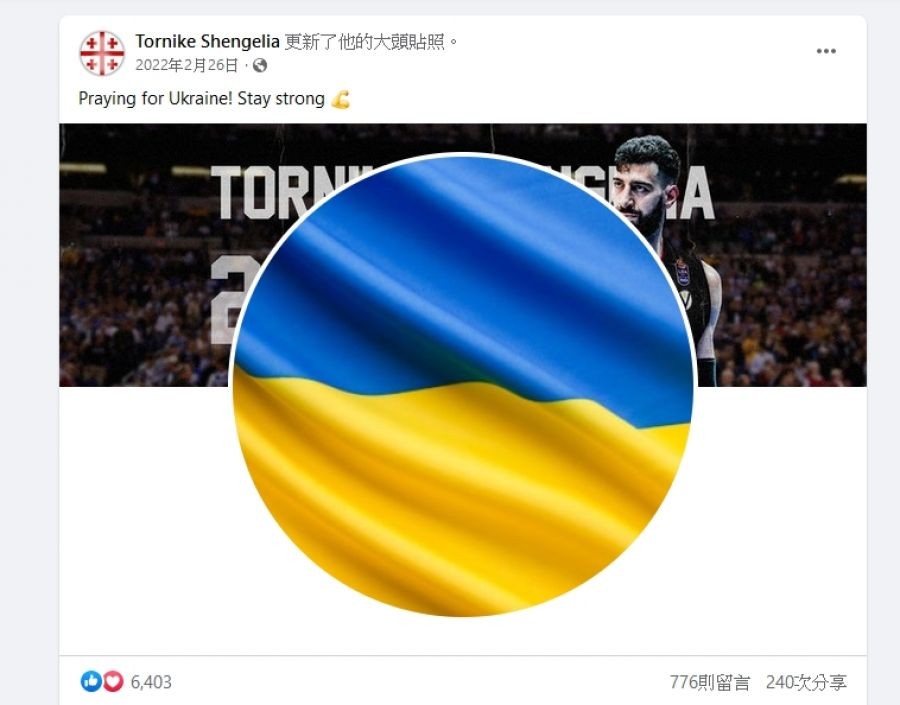Open Tornike Shengelia's Georgian flag avatar

coord(102,53)
